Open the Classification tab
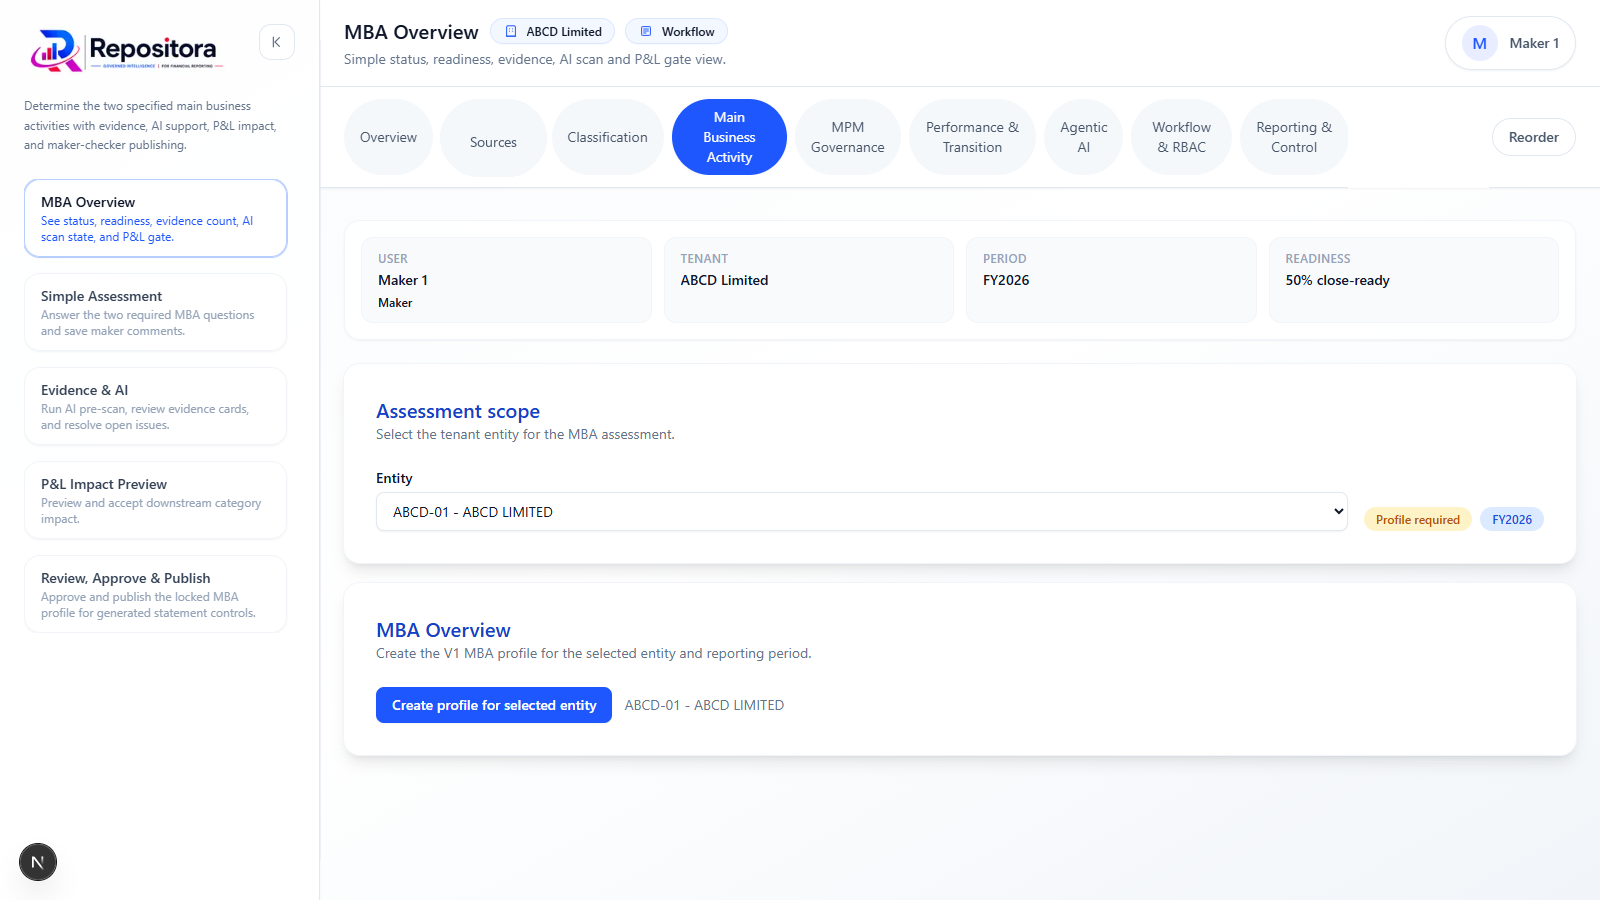The height and width of the screenshot is (900, 1600). point(607,137)
